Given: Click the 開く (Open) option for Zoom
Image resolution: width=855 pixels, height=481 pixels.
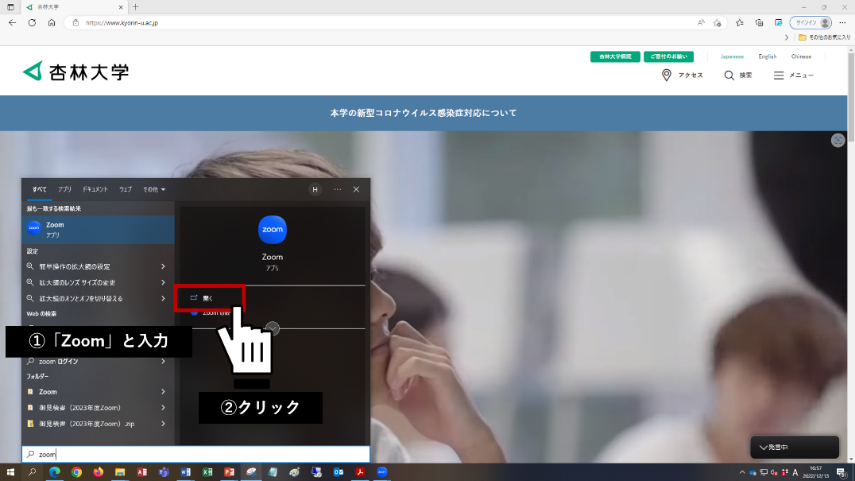Looking at the screenshot, I should click(209, 297).
